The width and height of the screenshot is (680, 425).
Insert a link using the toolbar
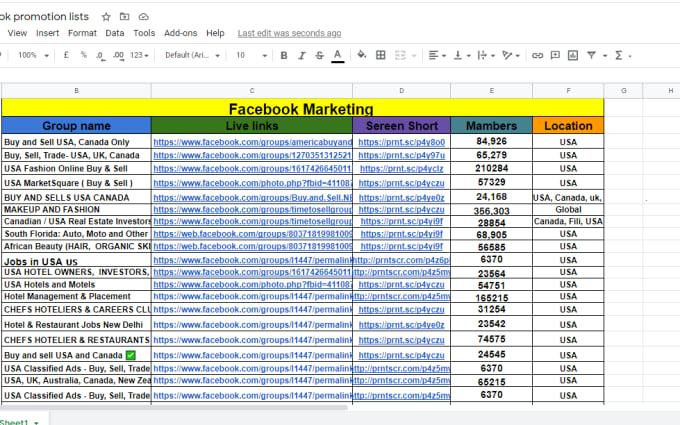(x=537, y=56)
